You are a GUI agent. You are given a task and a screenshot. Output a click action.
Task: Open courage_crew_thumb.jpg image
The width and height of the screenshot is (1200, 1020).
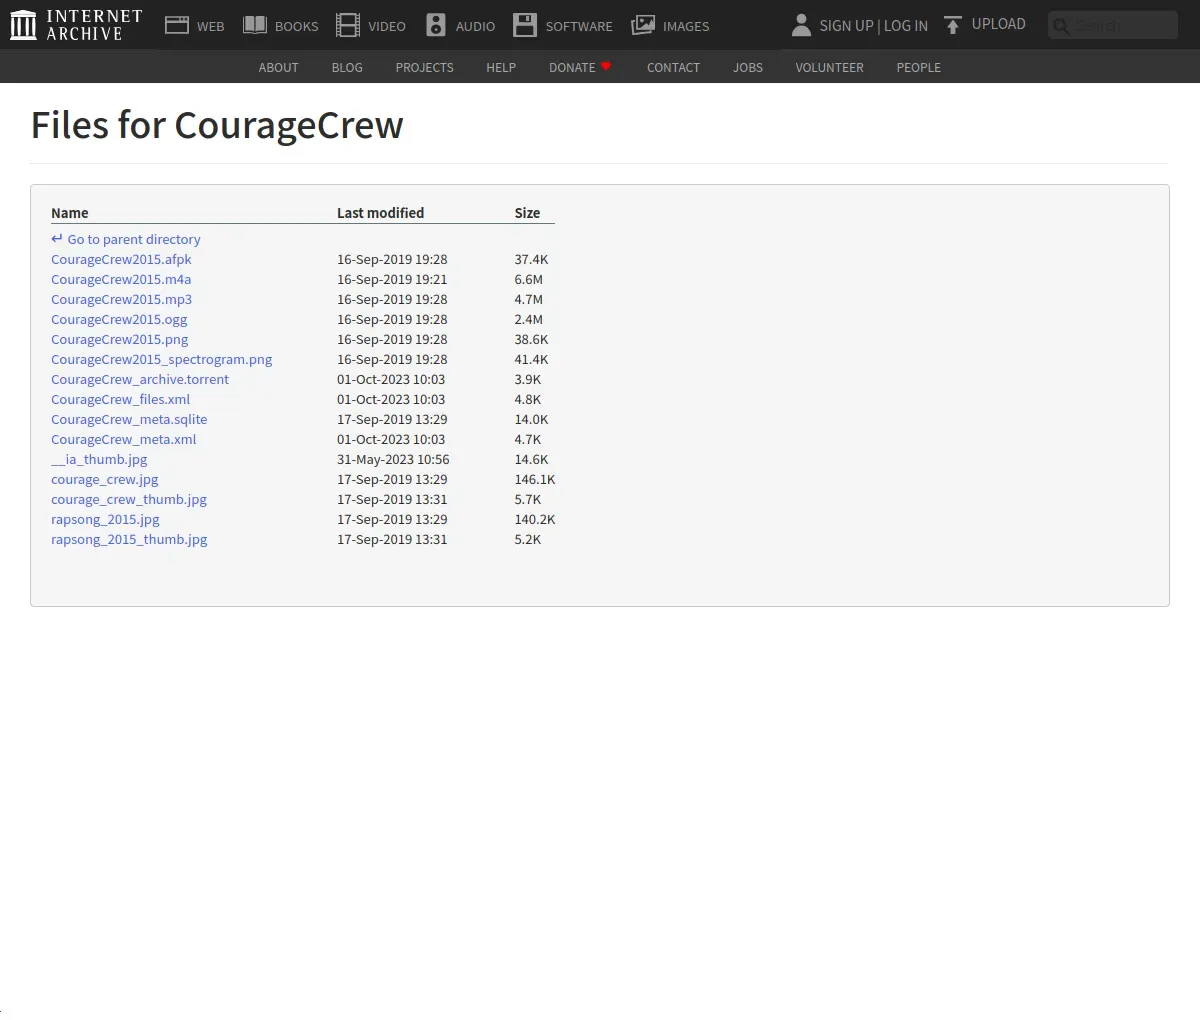(x=129, y=500)
